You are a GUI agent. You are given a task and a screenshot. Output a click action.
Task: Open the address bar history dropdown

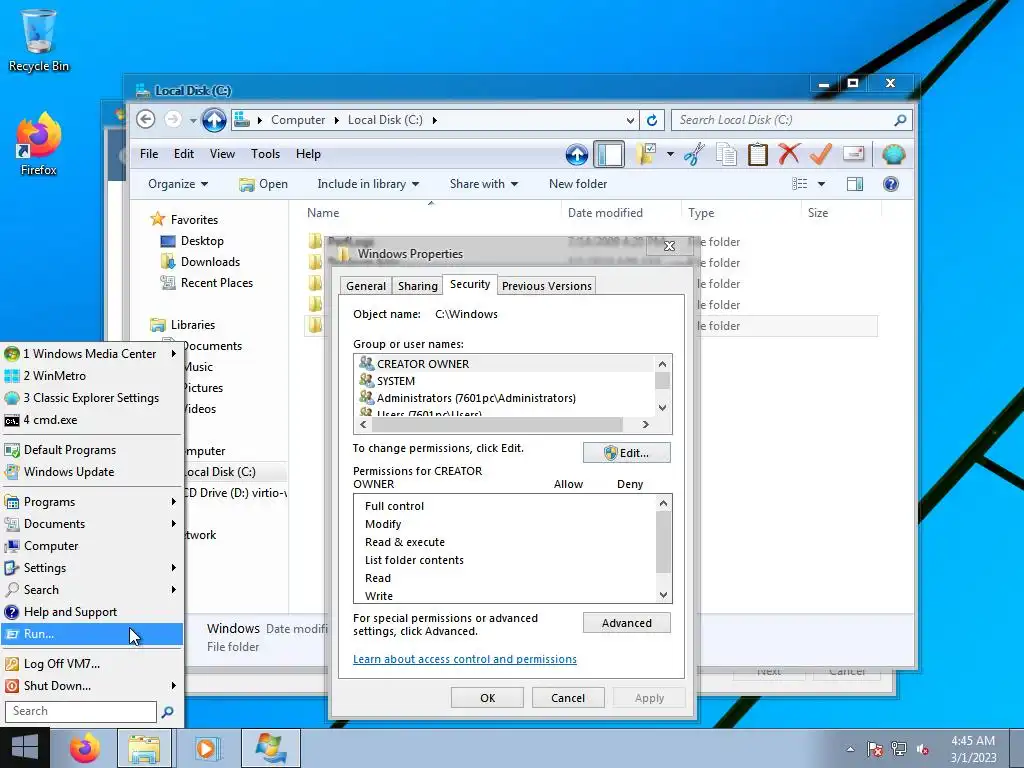[630, 120]
